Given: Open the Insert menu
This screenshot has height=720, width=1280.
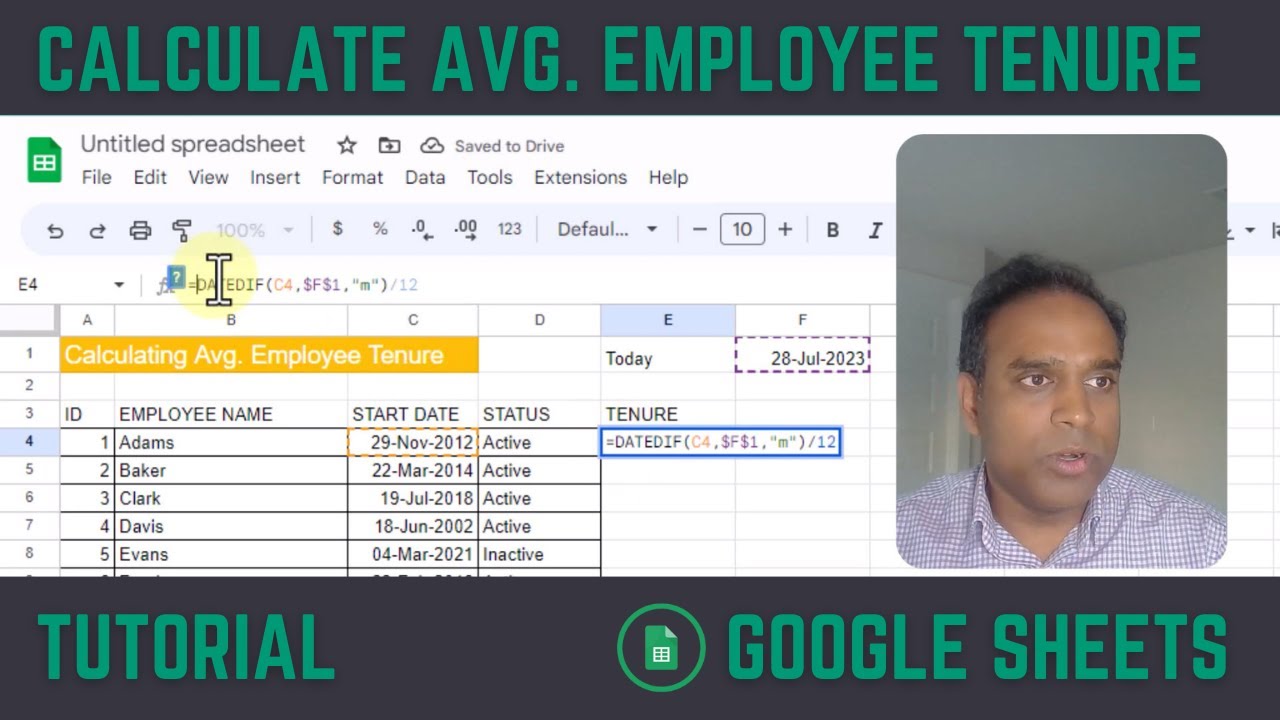Looking at the screenshot, I should 275,177.
